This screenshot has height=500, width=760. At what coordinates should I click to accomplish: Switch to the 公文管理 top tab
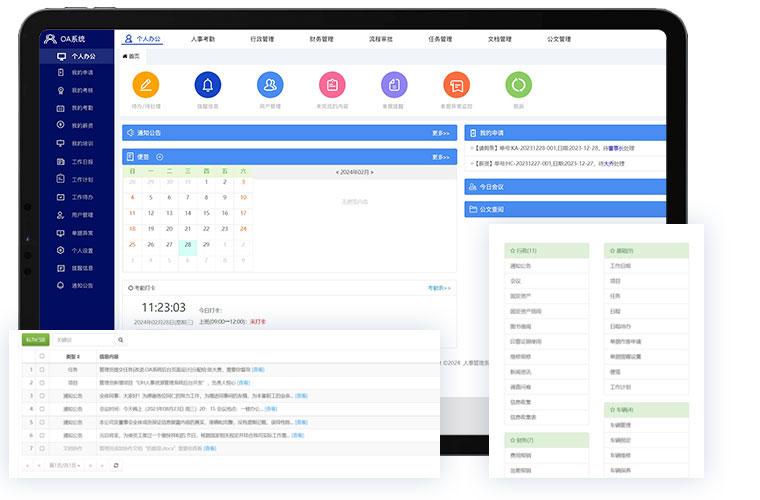[x=559, y=39]
